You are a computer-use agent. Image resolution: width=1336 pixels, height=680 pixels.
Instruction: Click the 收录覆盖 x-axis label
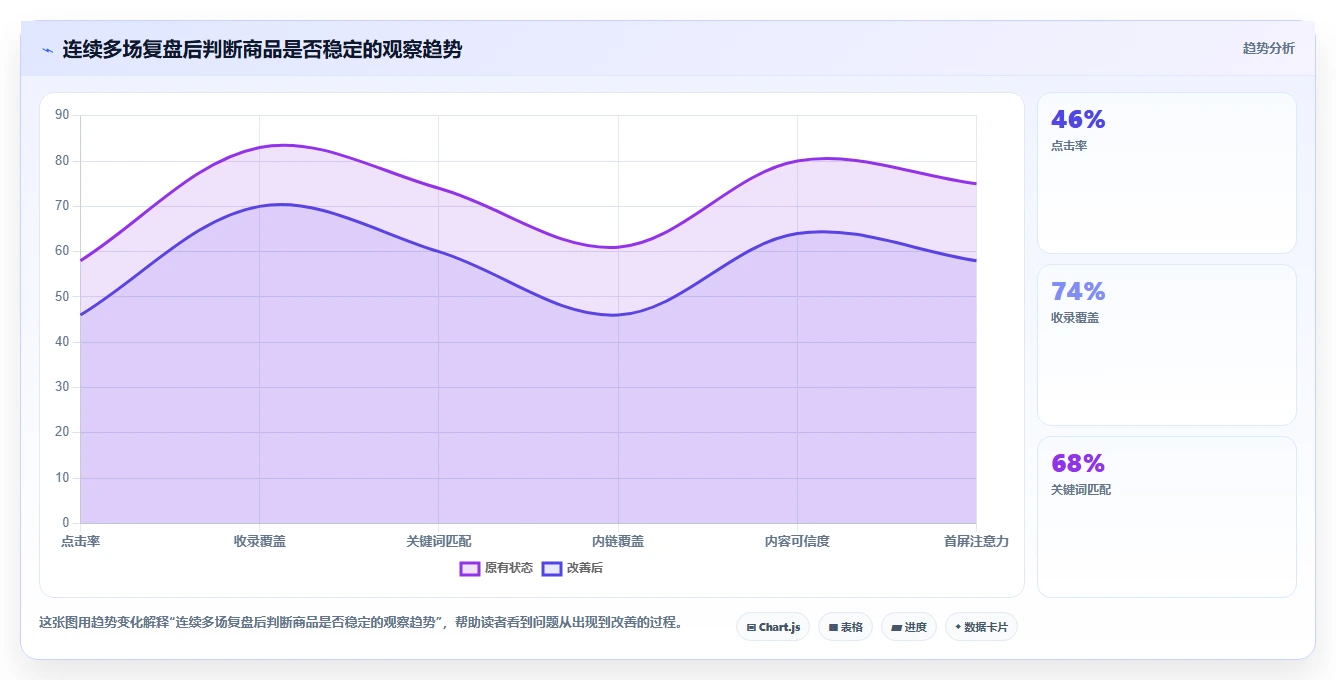click(260, 541)
